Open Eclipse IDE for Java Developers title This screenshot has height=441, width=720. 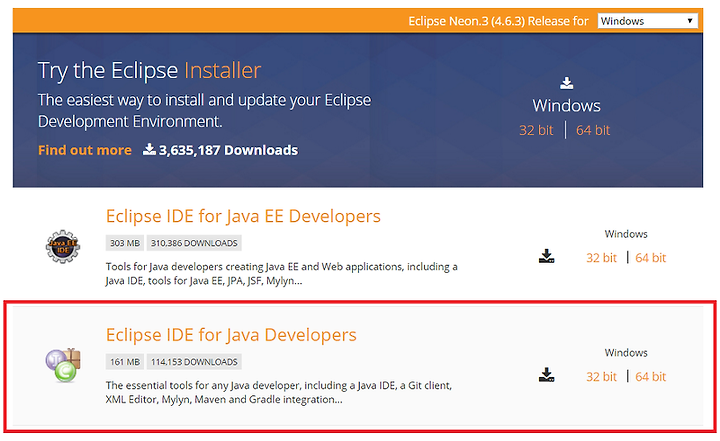[x=231, y=335]
